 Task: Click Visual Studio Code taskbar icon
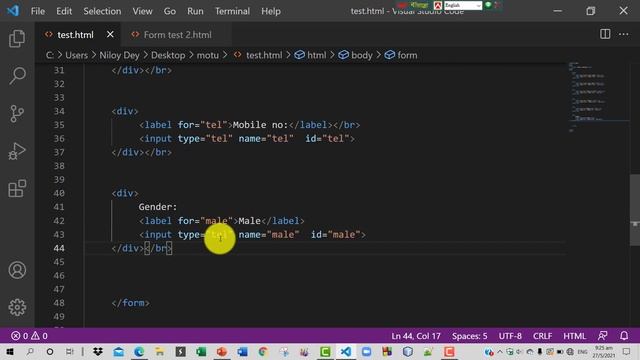(346, 351)
